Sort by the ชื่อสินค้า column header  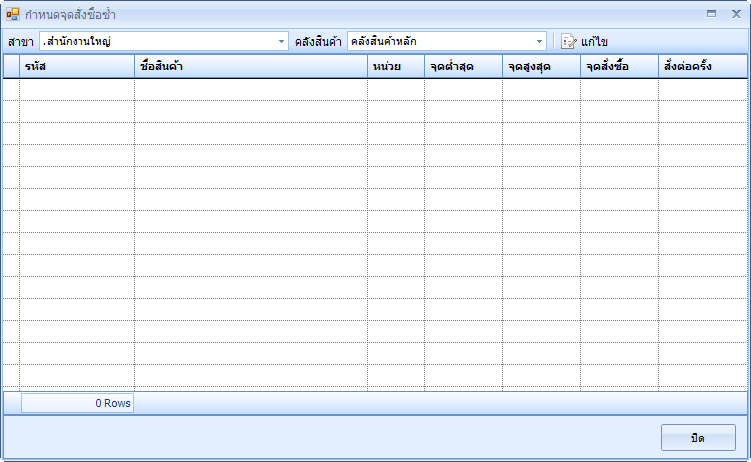(250, 66)
